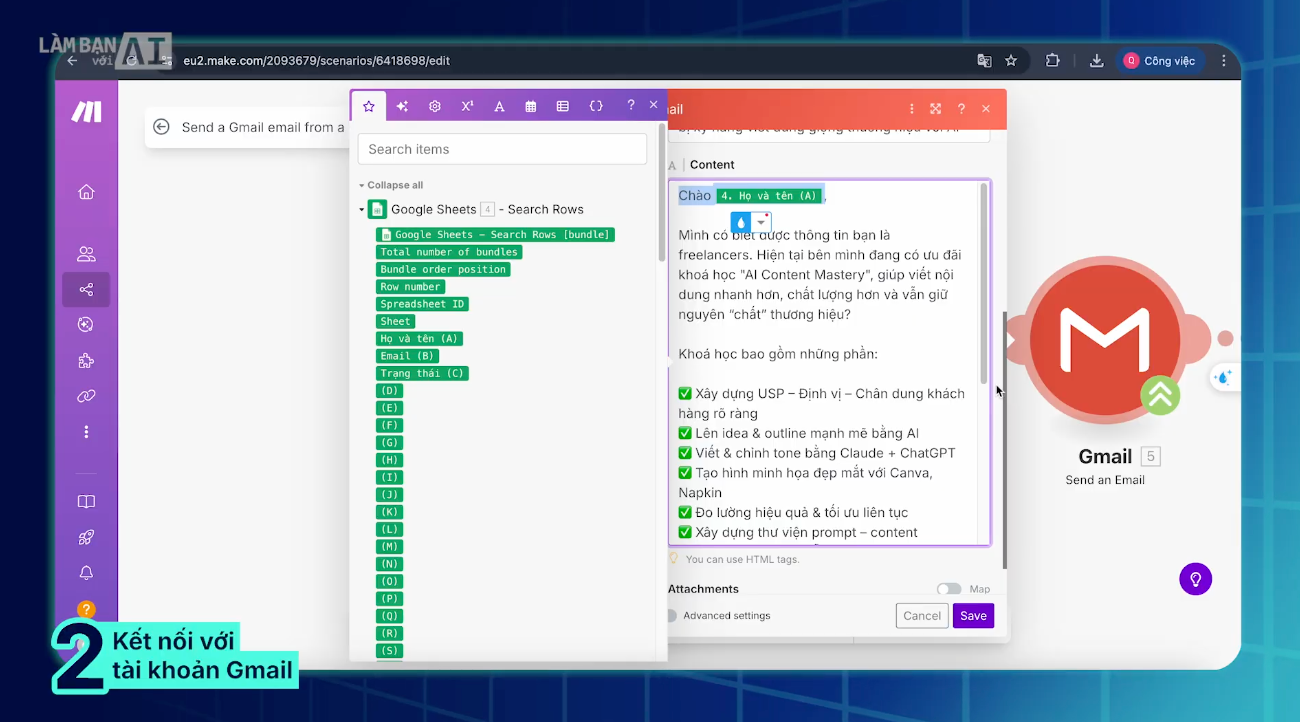Click the purple lightbulb assistant button
The height and width of the screenshot is (722, 1300).
click(1195, 578)
